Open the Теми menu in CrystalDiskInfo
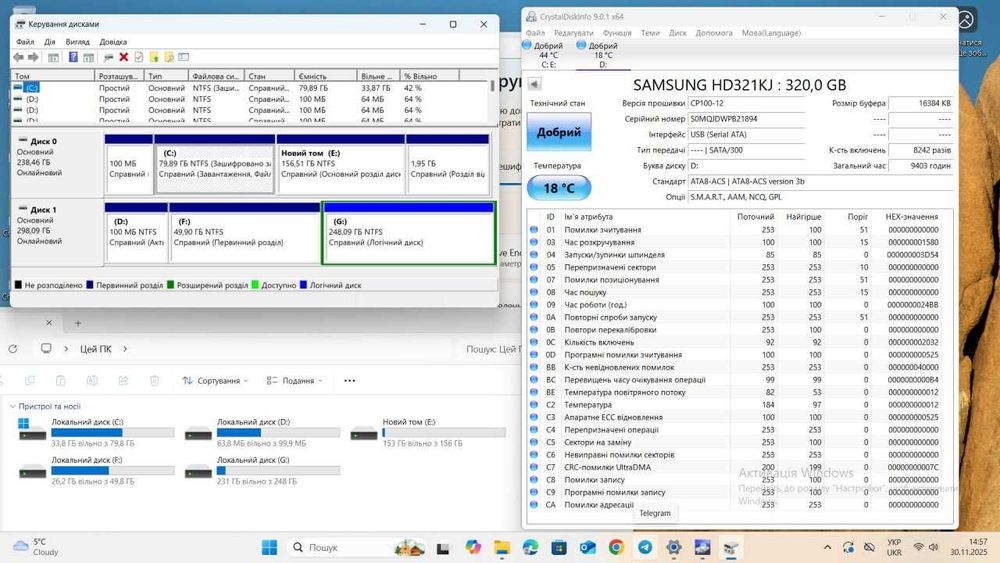The image size is (1000, 563). click(x=650, y=33)
